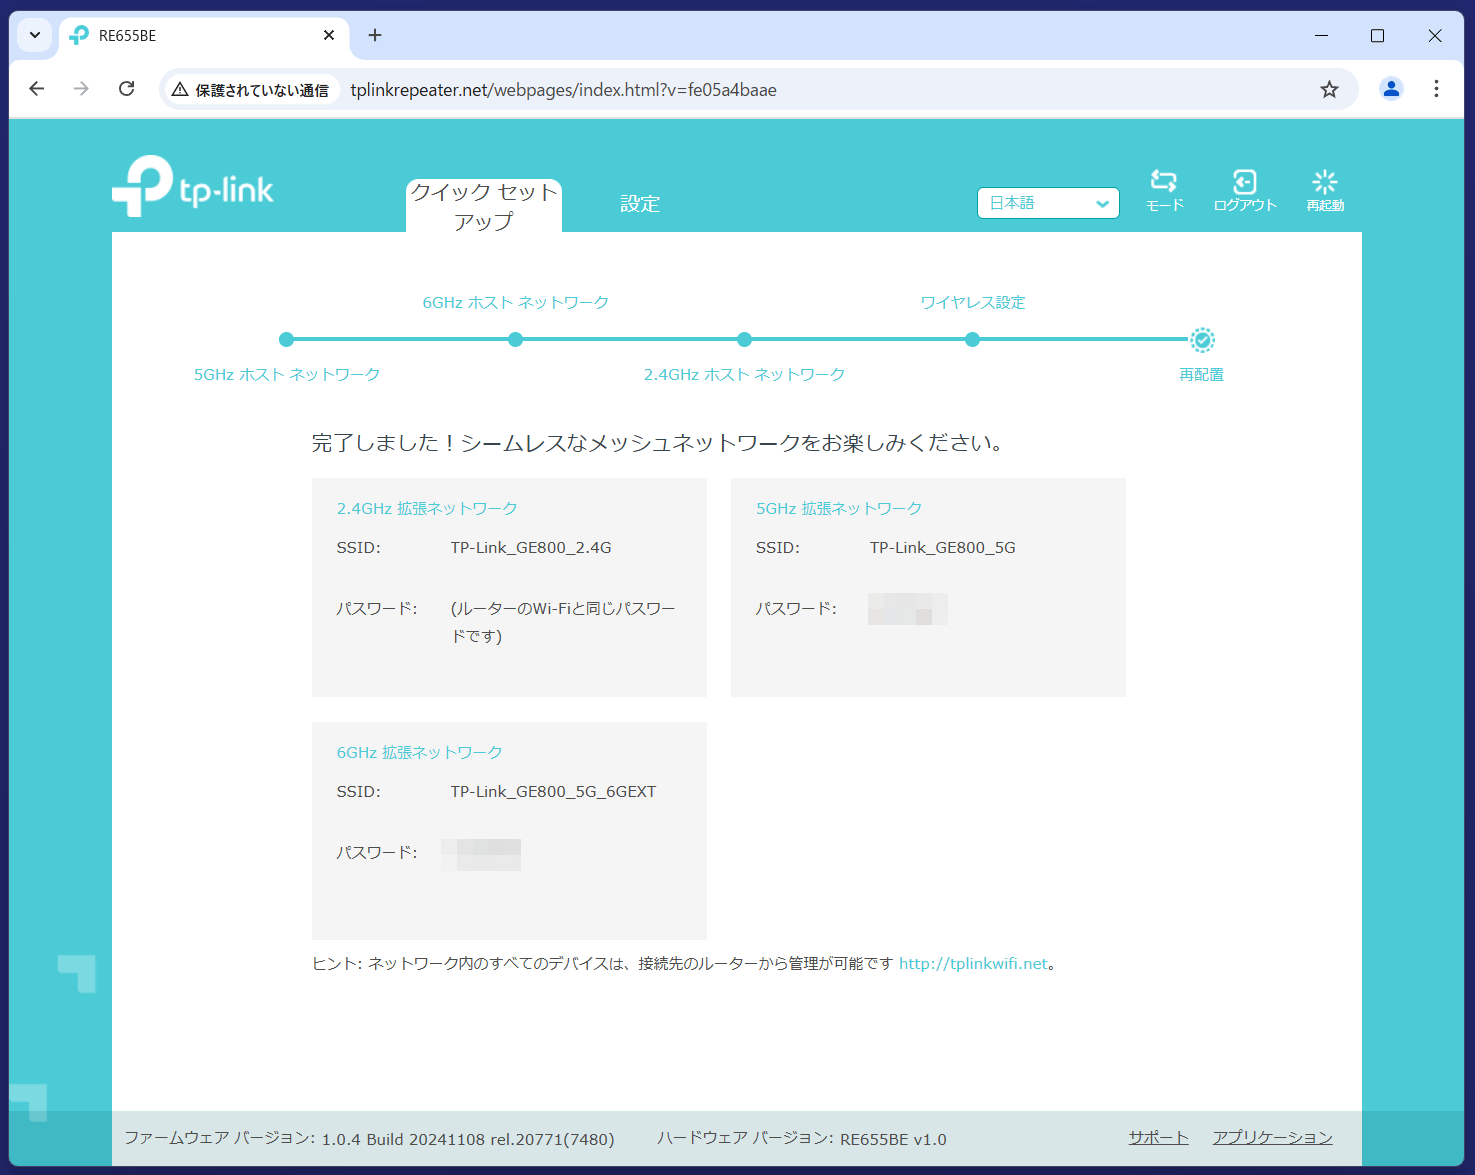Go back to previous page
Viewport: 1475px width, 1175px height.
37,89
